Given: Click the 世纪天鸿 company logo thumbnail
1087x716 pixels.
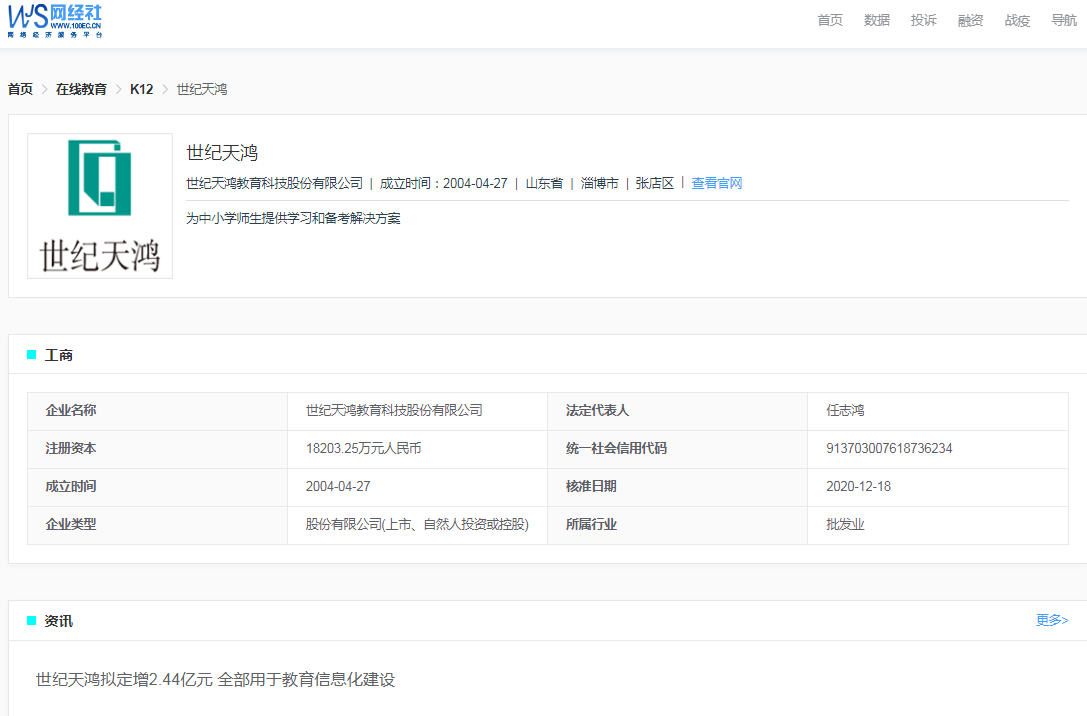Looking at the screenshot, I should (x=100, y=206).
